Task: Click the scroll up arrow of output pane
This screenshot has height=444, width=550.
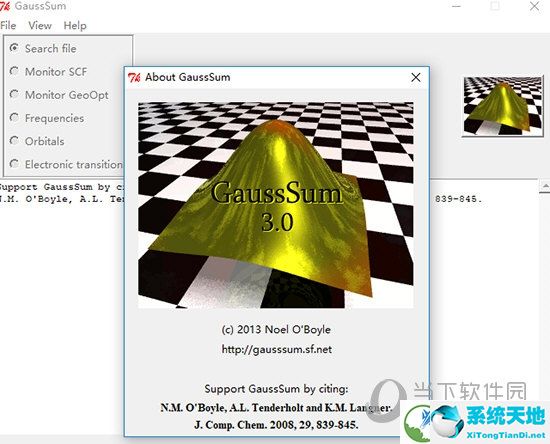Action: click(x=545, y=186)
